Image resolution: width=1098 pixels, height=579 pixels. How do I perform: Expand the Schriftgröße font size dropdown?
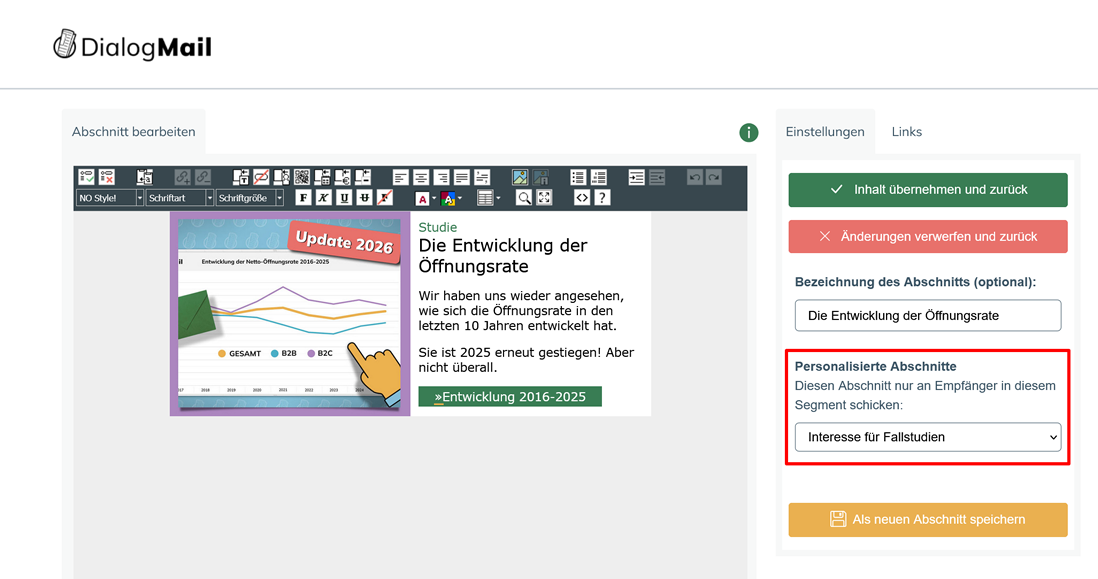coord(250,198)
